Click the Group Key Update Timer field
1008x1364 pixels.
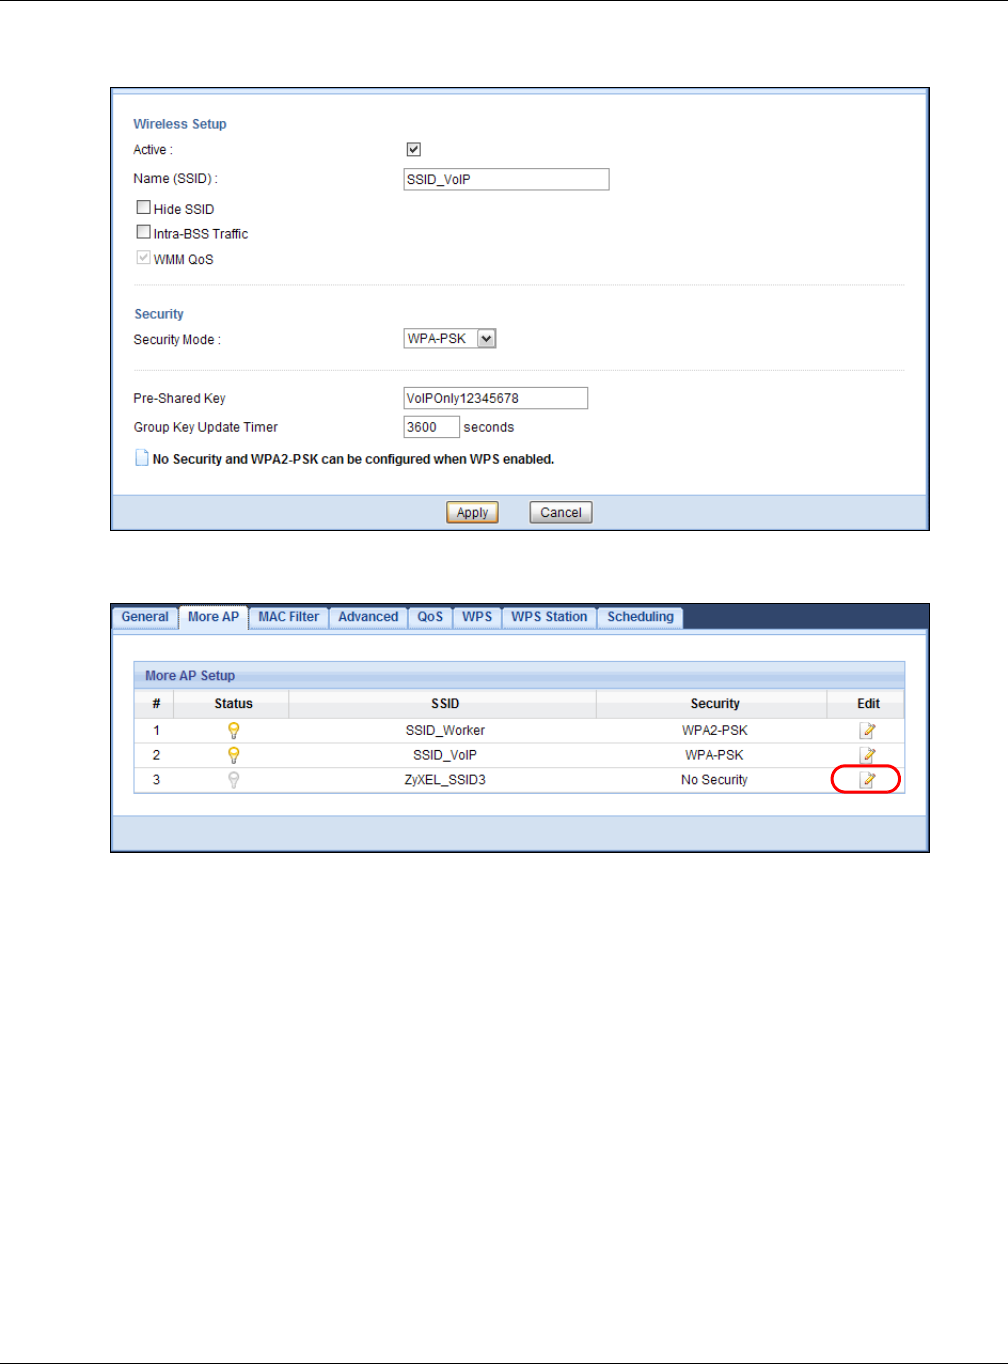click(431, 427)
